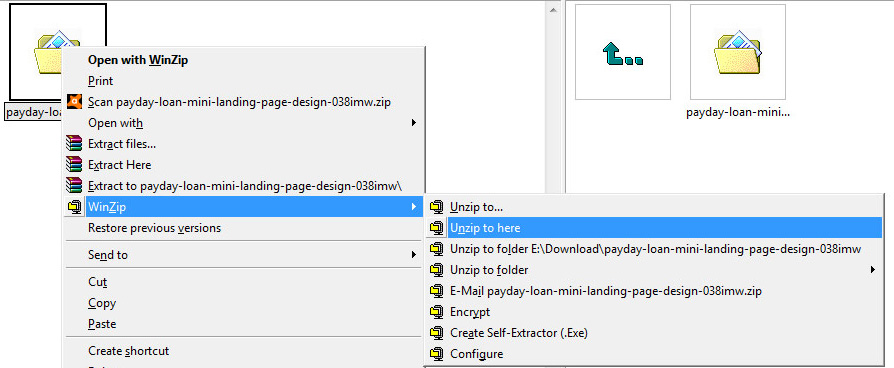894x368 pixels.
Task: Choose Extract to payday-loan-mini-landing-page-design-038imw\
Action: (x=244, y=185)
